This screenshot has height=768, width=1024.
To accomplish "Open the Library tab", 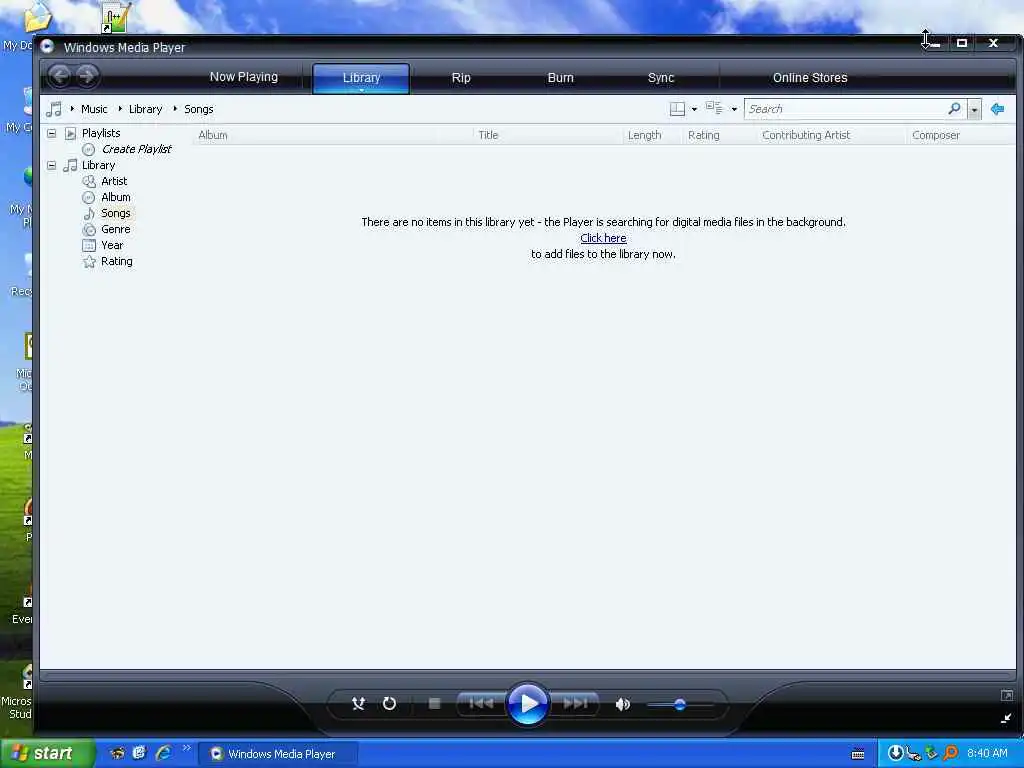I will (x=361, y=77).
